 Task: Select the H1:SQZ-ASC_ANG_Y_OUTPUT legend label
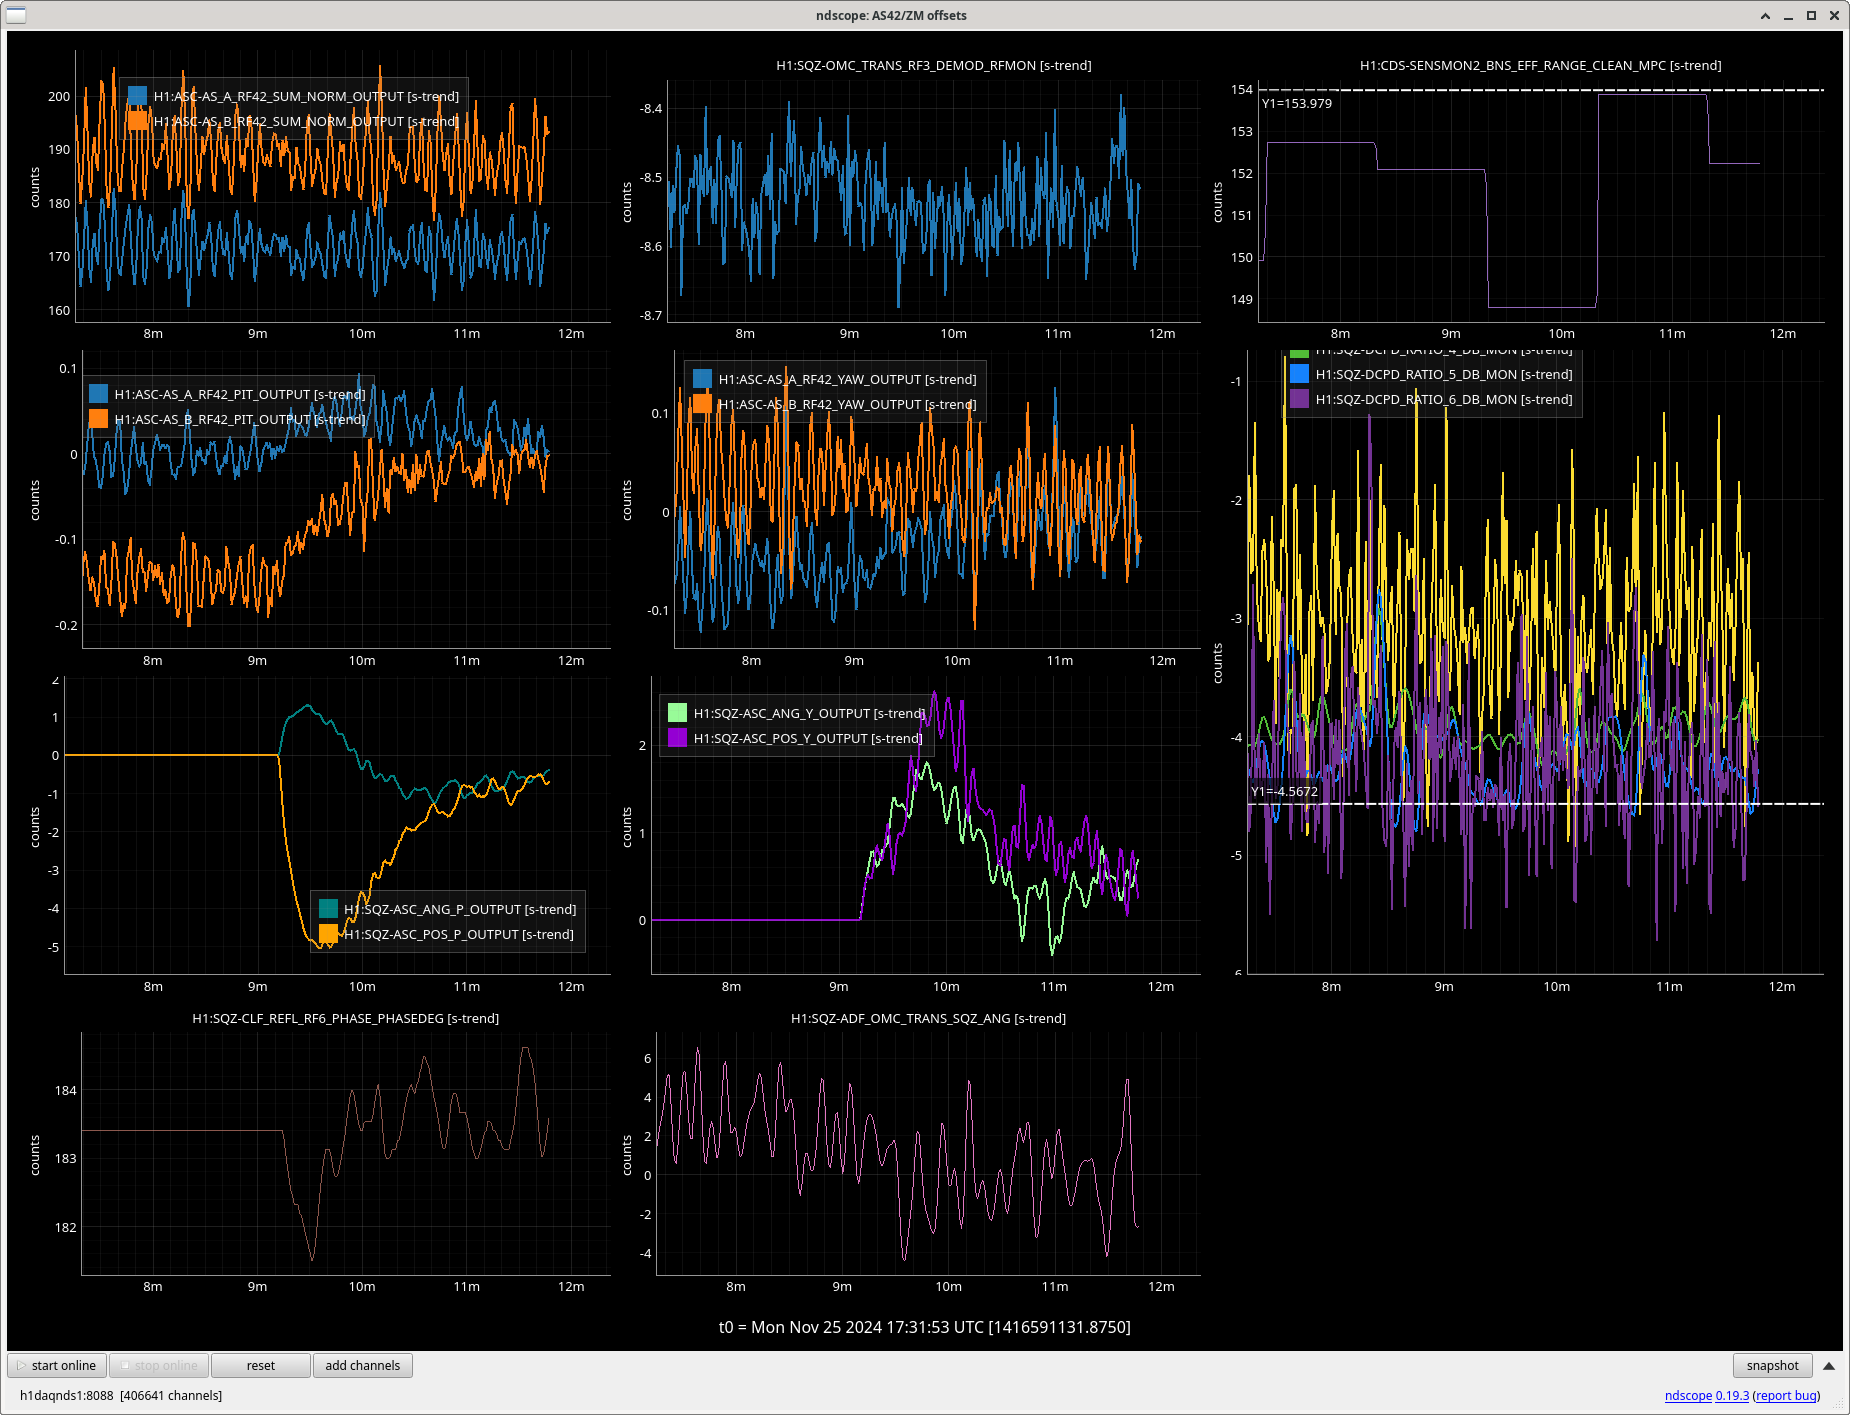[809, 713]
